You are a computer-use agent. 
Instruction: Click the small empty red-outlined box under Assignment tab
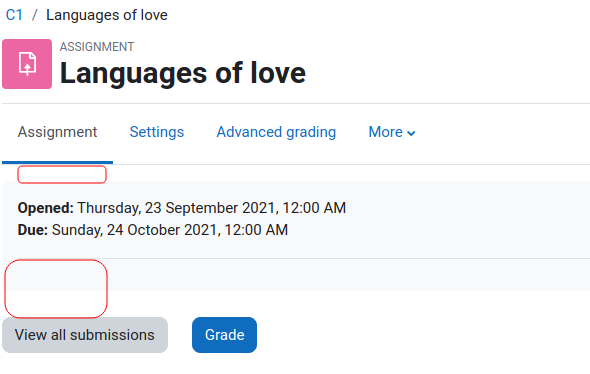(62, 175)
